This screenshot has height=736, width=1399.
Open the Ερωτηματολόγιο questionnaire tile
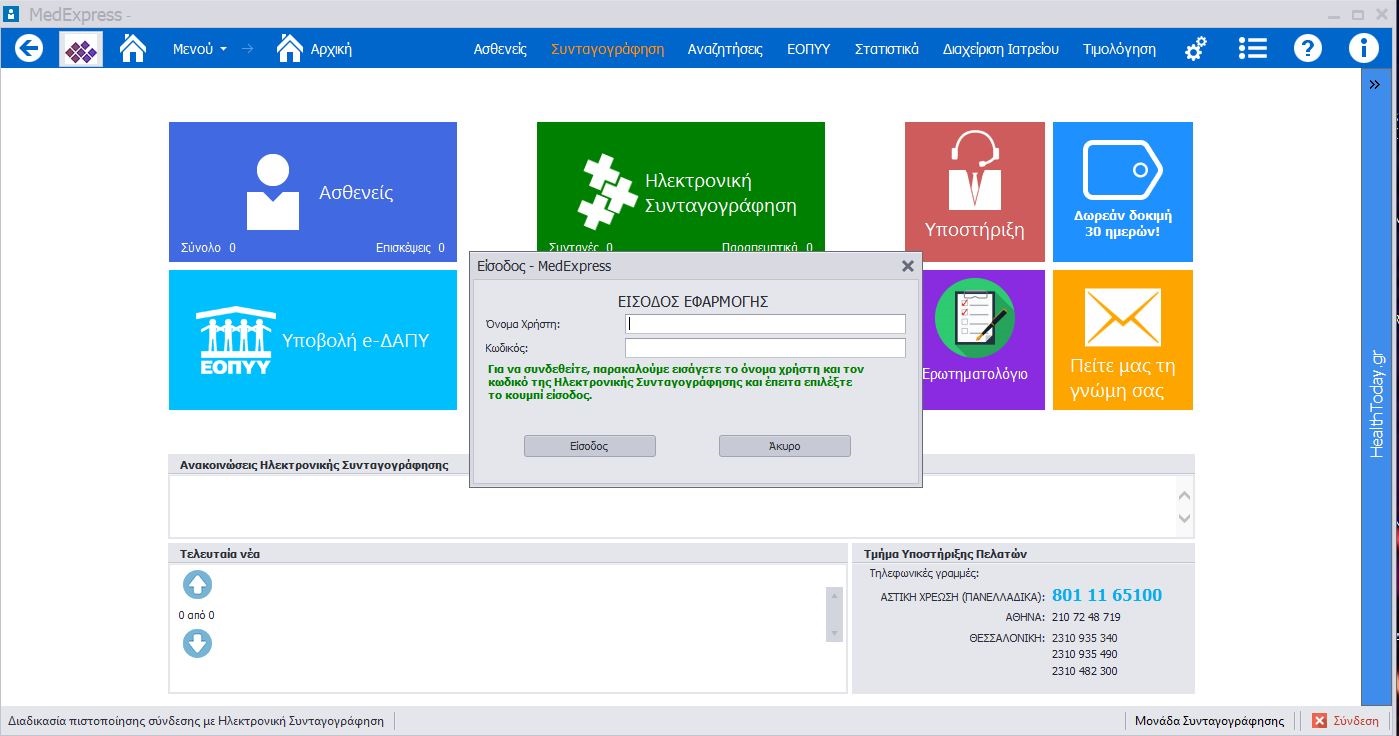click(984, 340)
